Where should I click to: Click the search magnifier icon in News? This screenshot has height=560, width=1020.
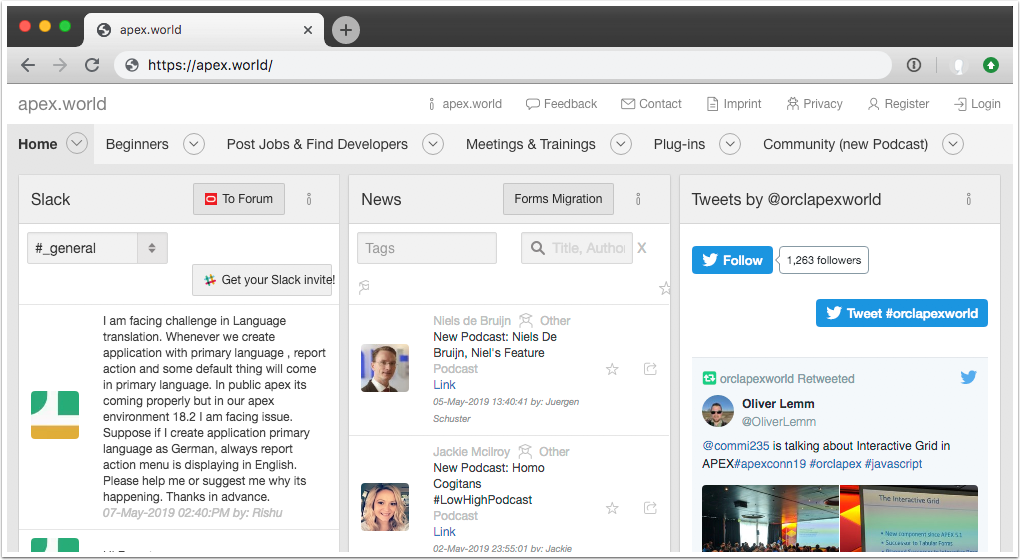point(537,248)
